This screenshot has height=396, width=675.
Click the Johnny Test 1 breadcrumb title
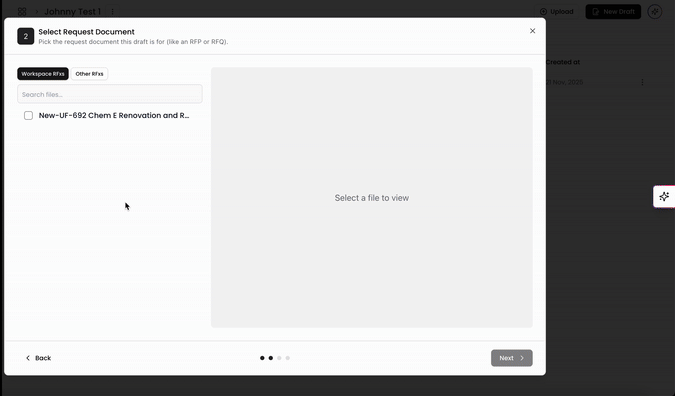(x=72, y=12)
